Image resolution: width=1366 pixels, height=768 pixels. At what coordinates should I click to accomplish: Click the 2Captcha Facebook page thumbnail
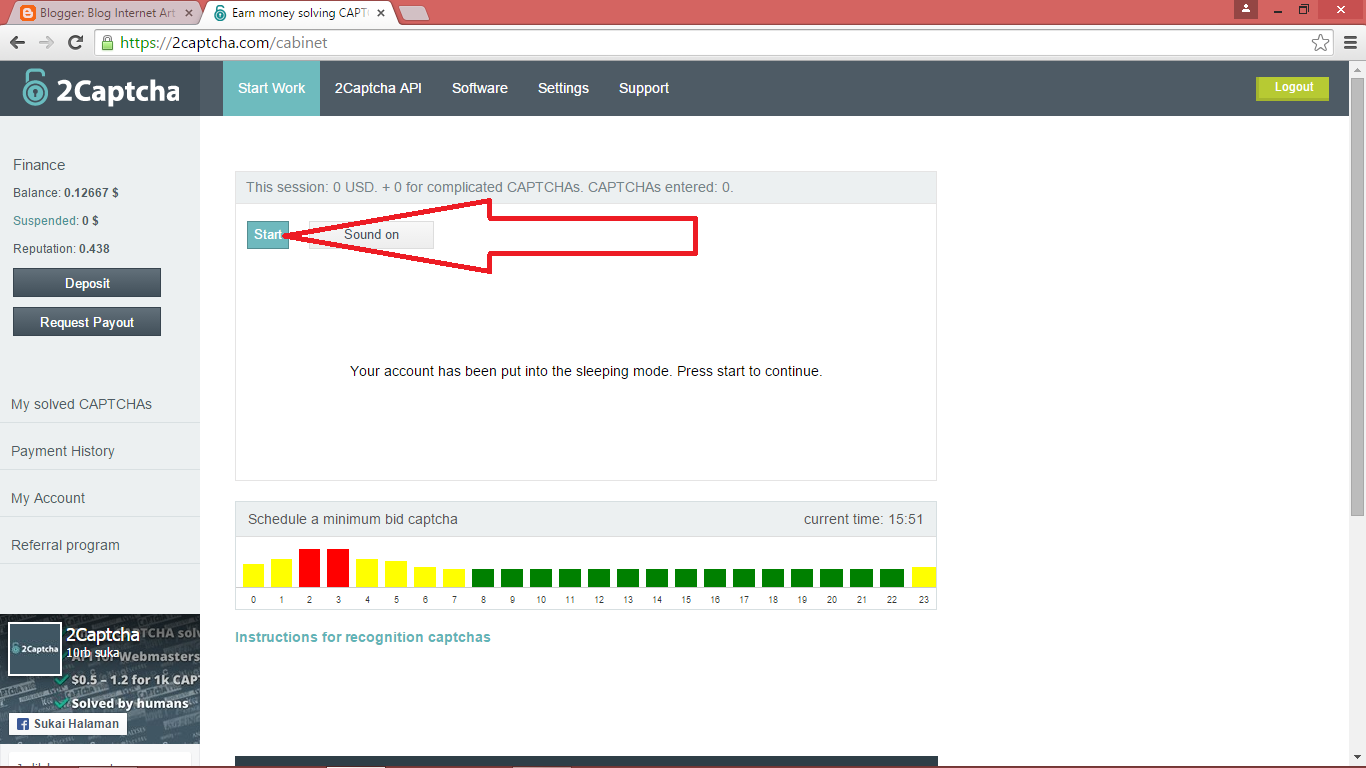click(35, 649)
